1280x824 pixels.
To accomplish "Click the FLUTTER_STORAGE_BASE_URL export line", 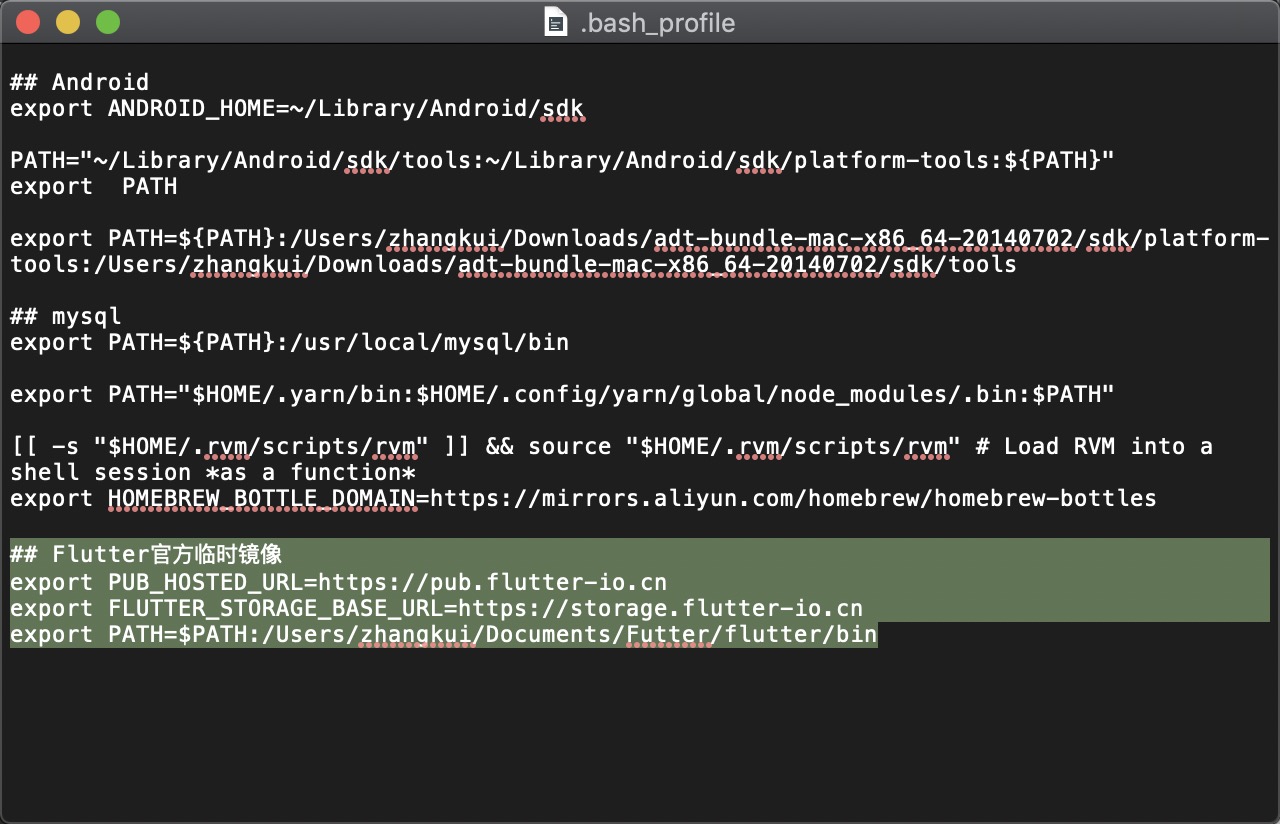I will click(x=437, y=608).
